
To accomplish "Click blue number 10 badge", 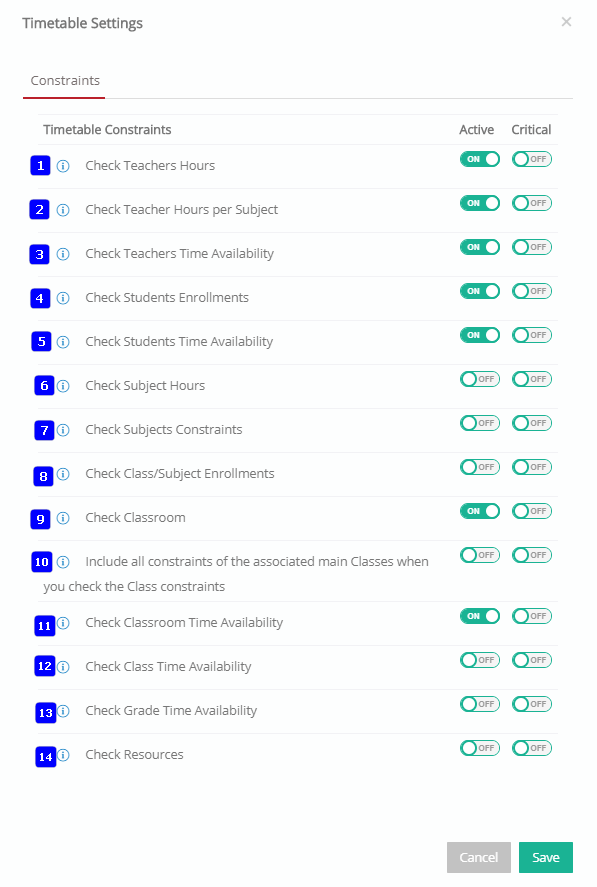I will click(x=42, y=562).
